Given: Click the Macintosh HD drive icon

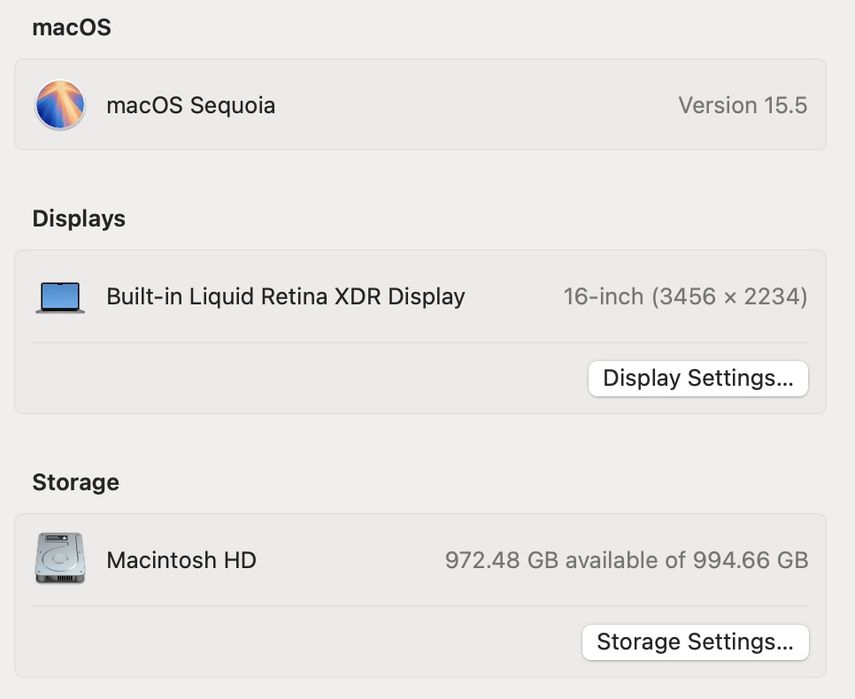Looking at the screenshot, I should [x=60, y=559].
